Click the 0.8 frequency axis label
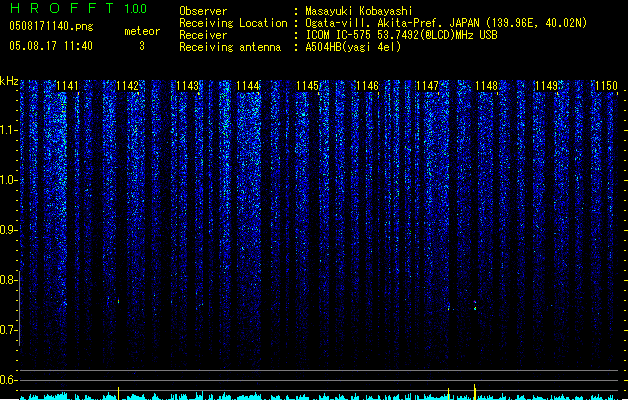Viewport: 629px width, 400px height. coord(8,280)
